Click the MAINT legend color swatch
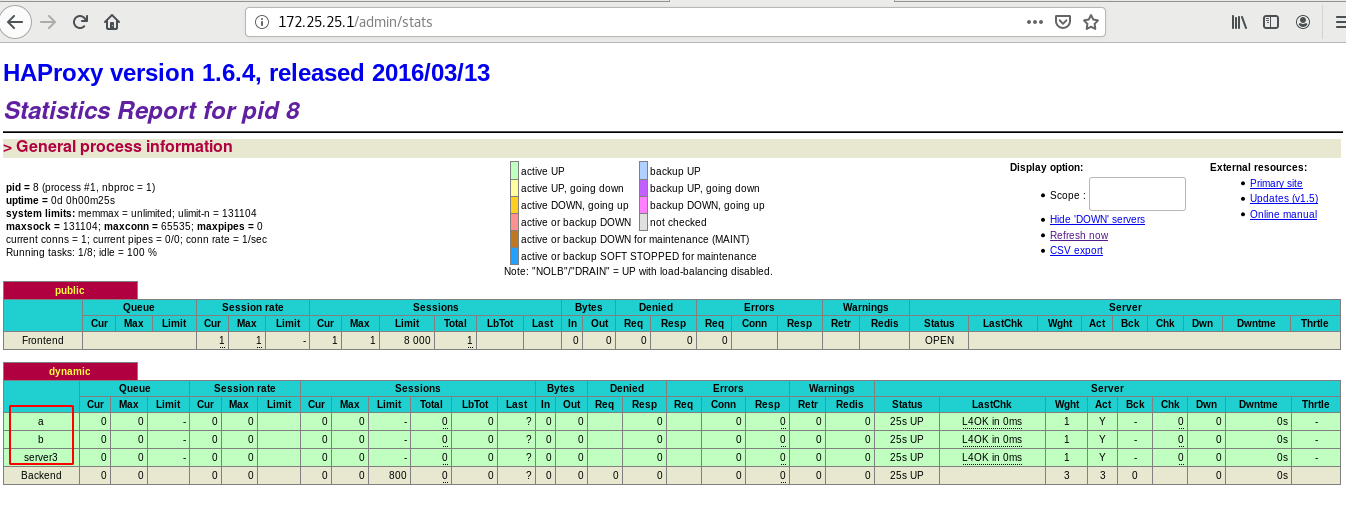 pyautogui.click(x=514, y=239)
